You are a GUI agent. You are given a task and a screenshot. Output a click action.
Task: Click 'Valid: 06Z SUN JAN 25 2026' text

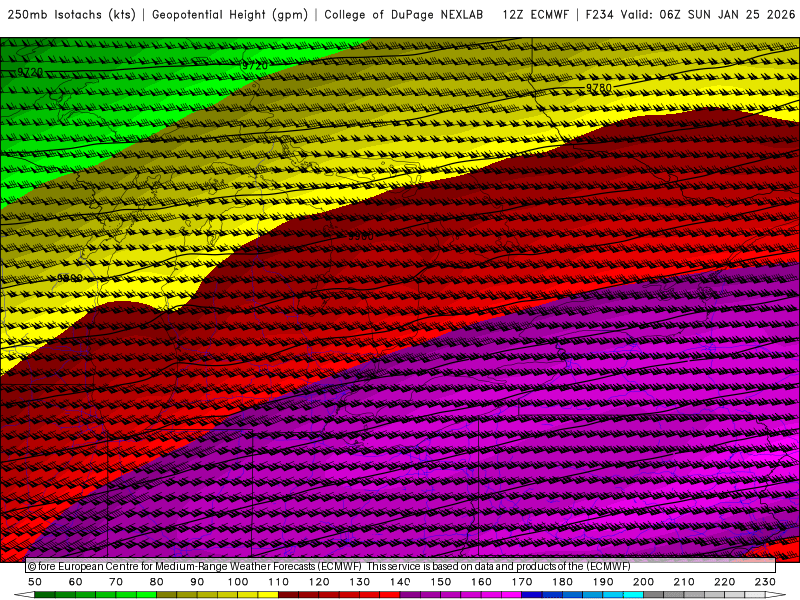[708, 15]
